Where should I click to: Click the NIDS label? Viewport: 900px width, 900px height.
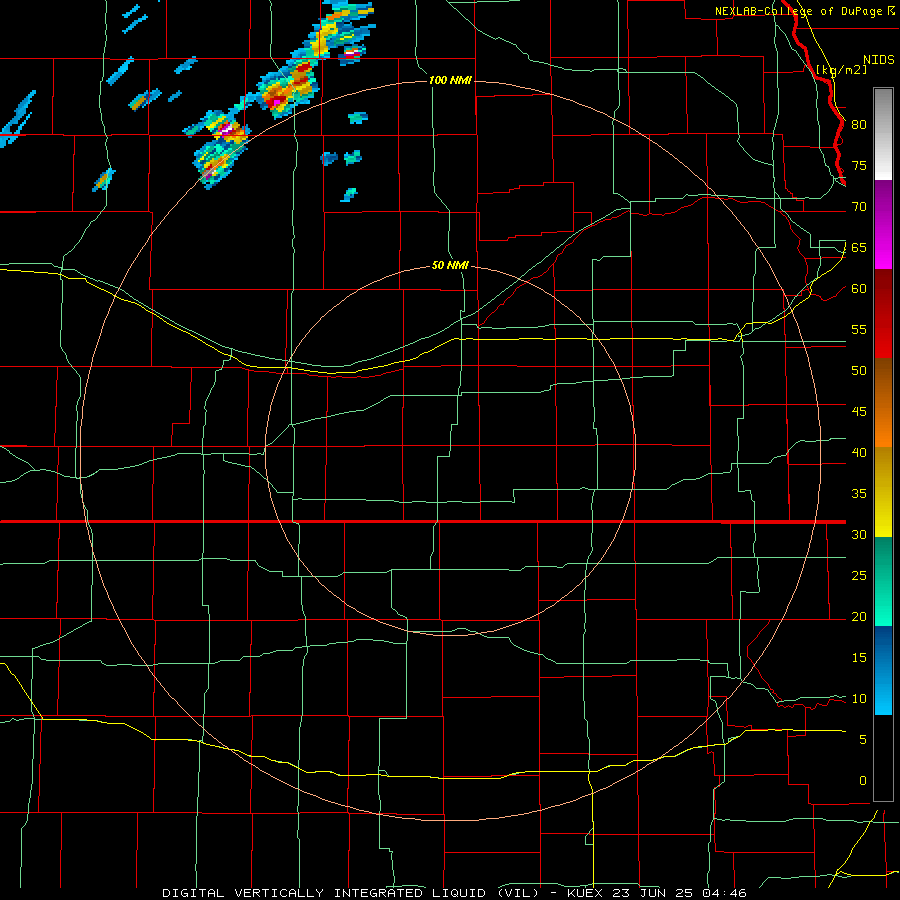[878, 60]
